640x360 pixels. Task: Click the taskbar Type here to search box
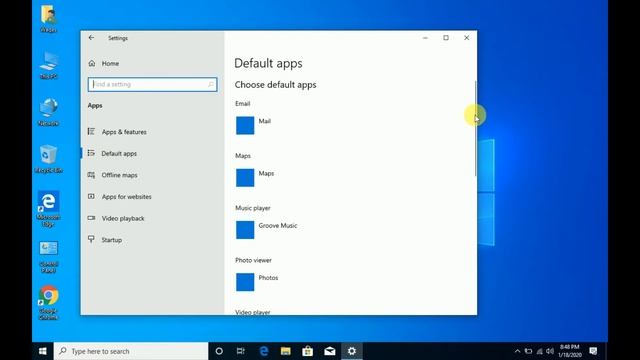(x=131, y=351)
